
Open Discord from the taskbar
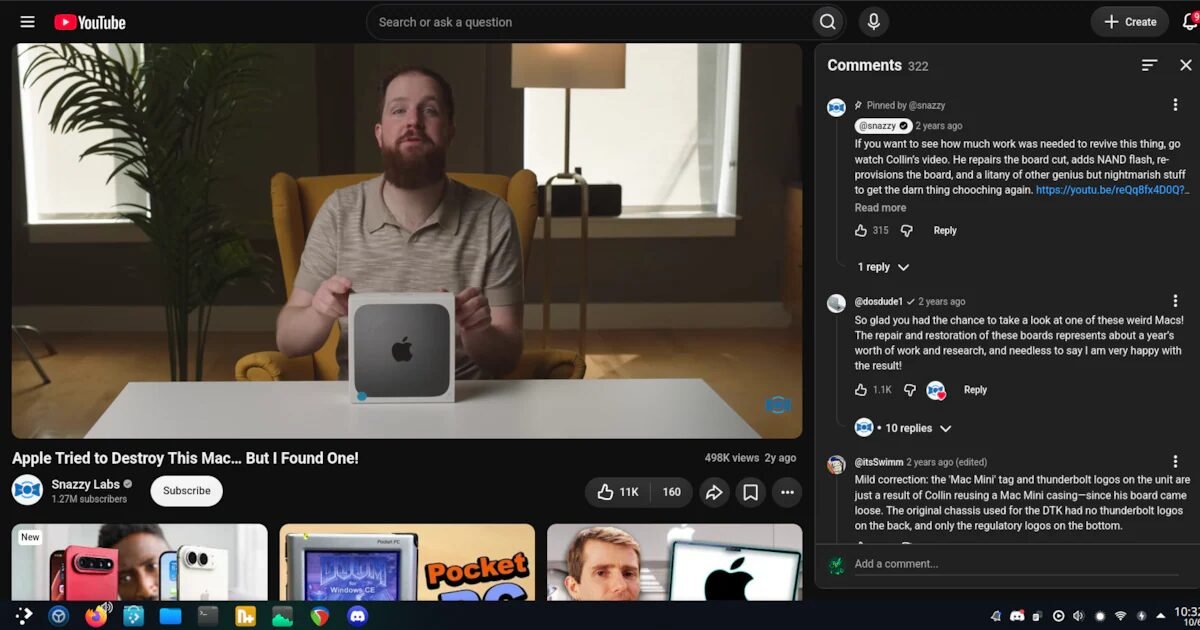(357, 616)
